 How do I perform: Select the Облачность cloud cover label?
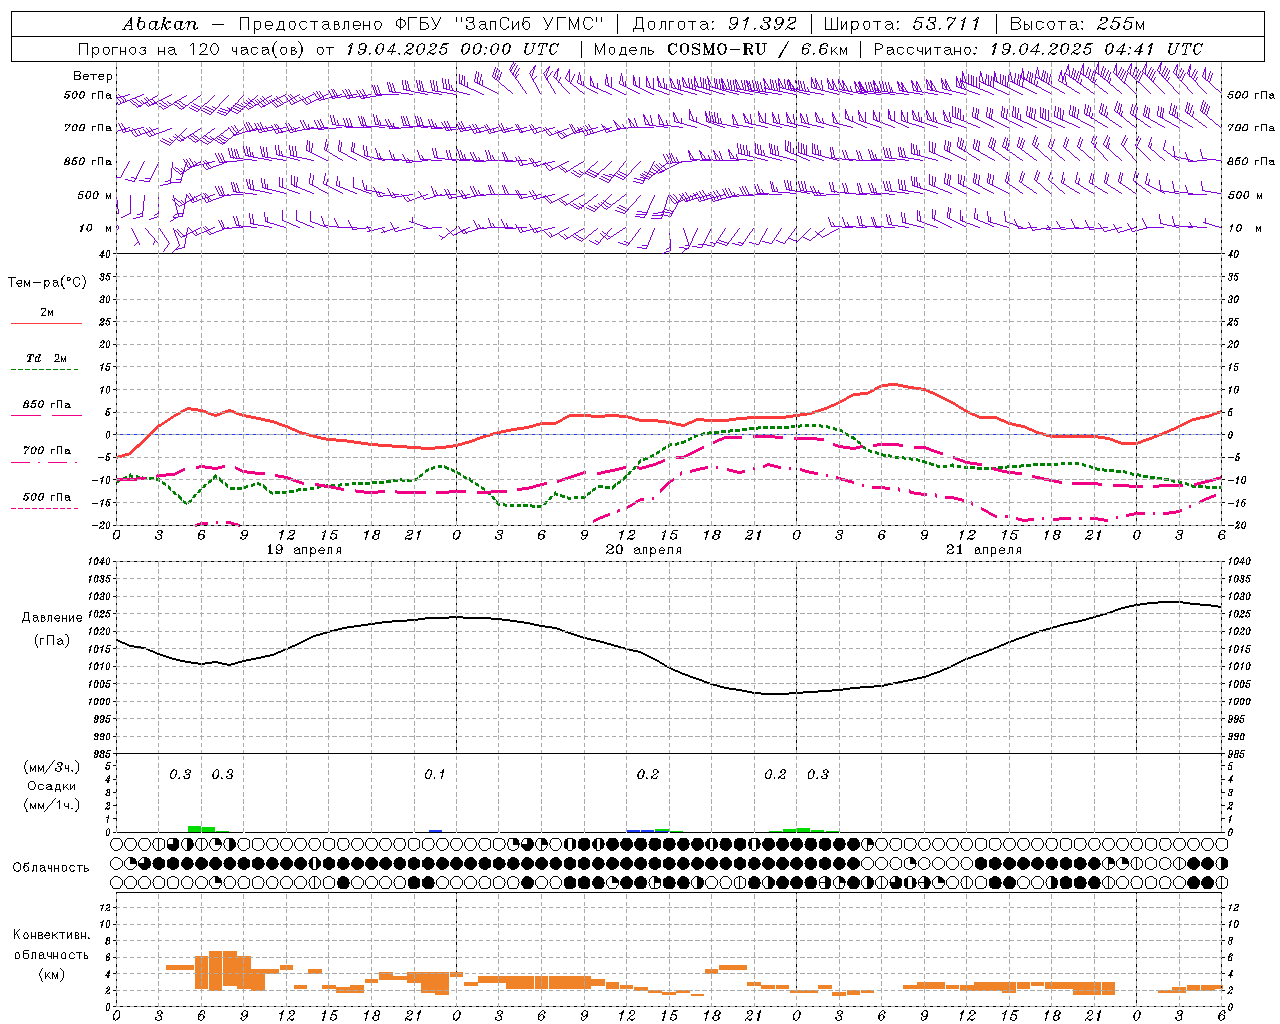(51, 867)
